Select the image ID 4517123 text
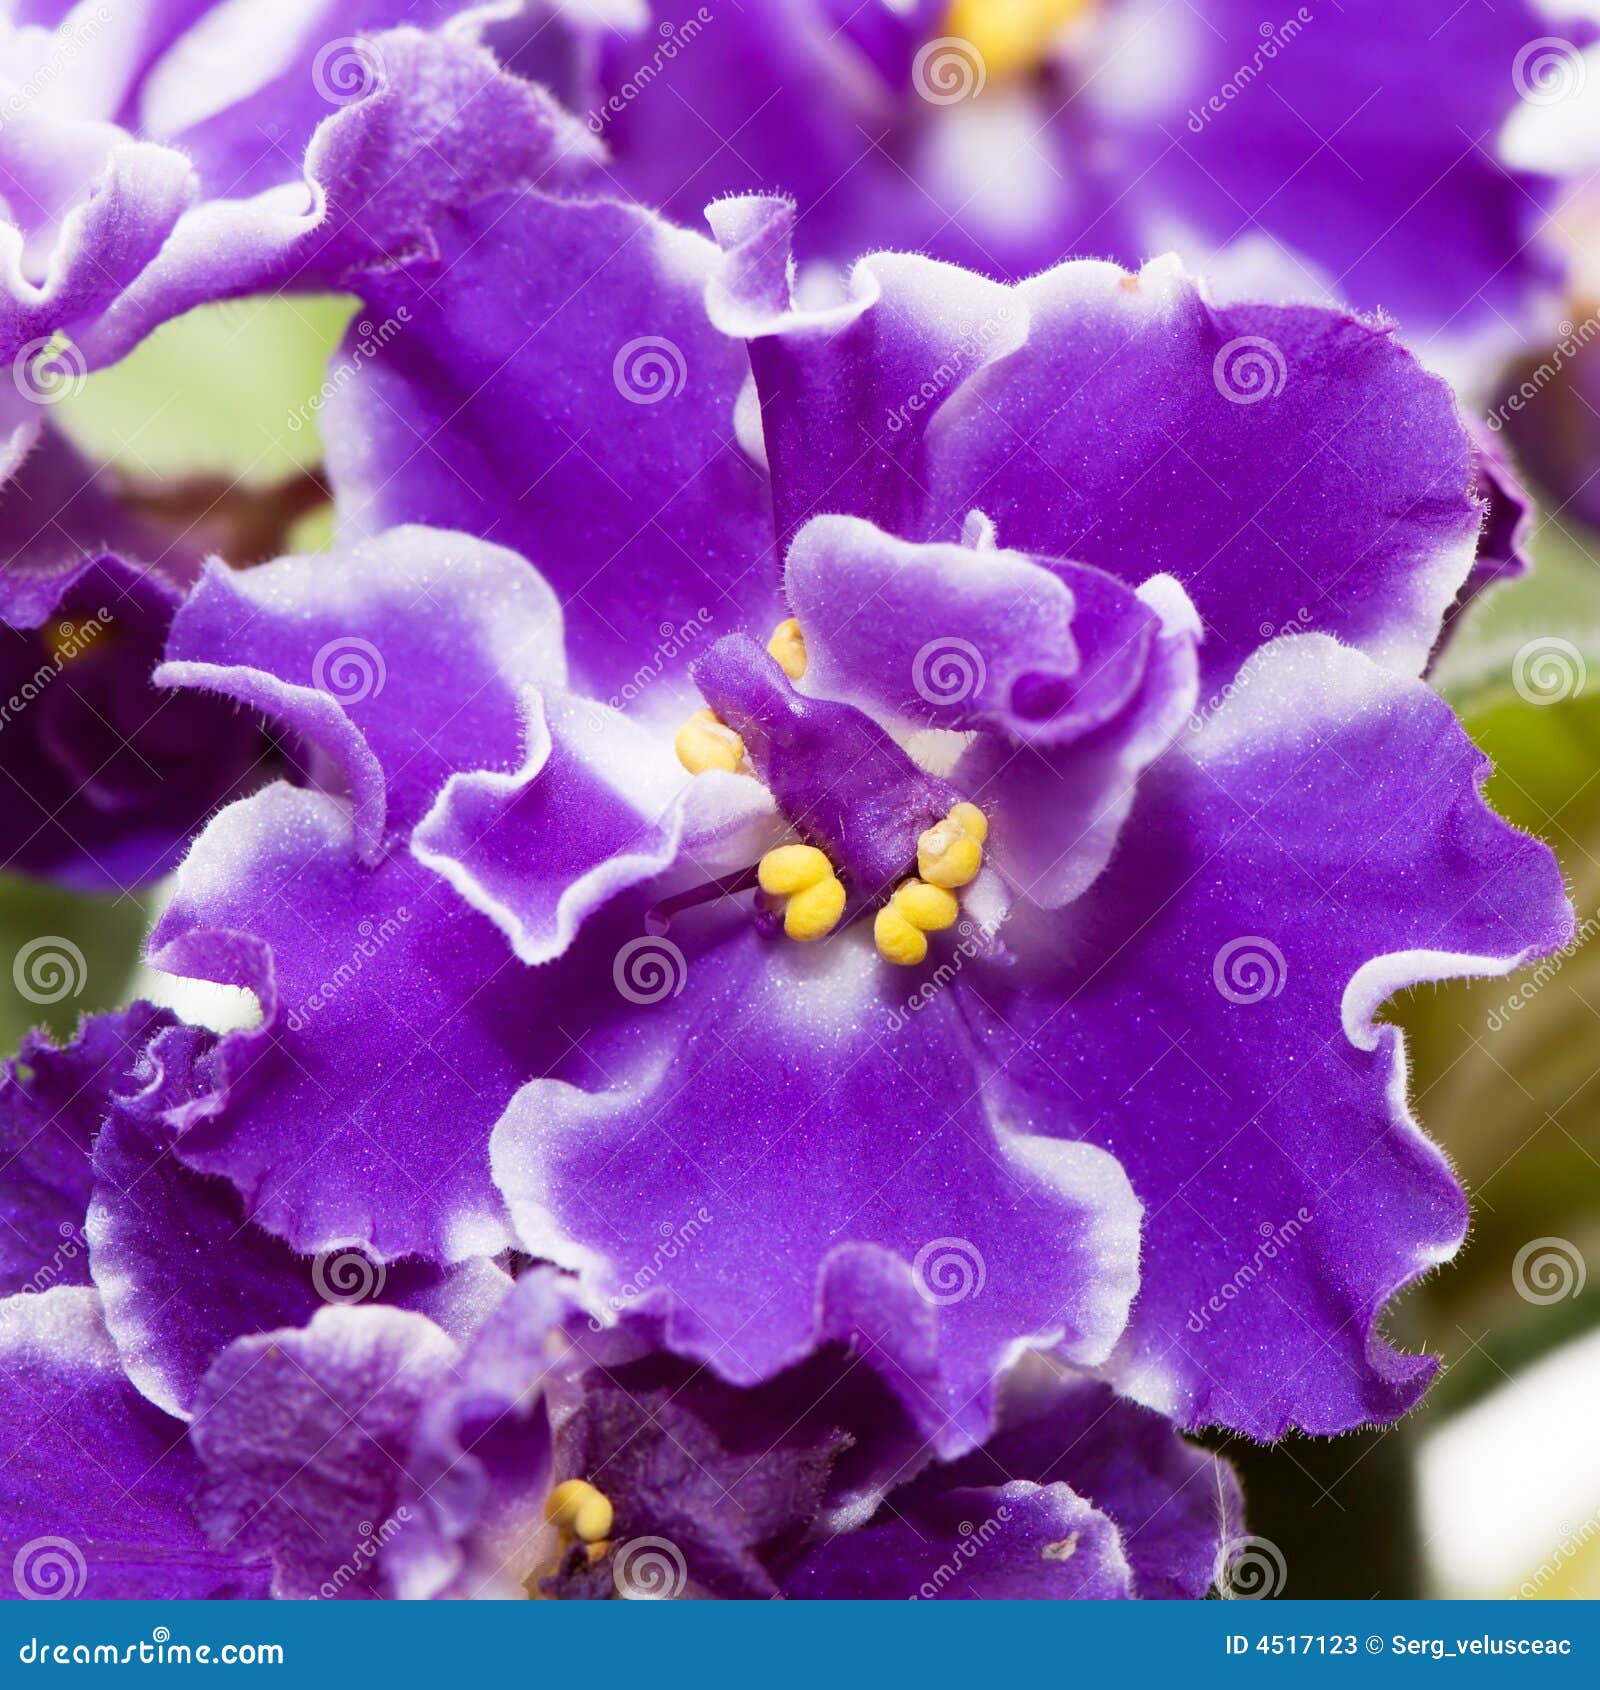This screenshot has height=1690, width=1600. point(1290,1645)
